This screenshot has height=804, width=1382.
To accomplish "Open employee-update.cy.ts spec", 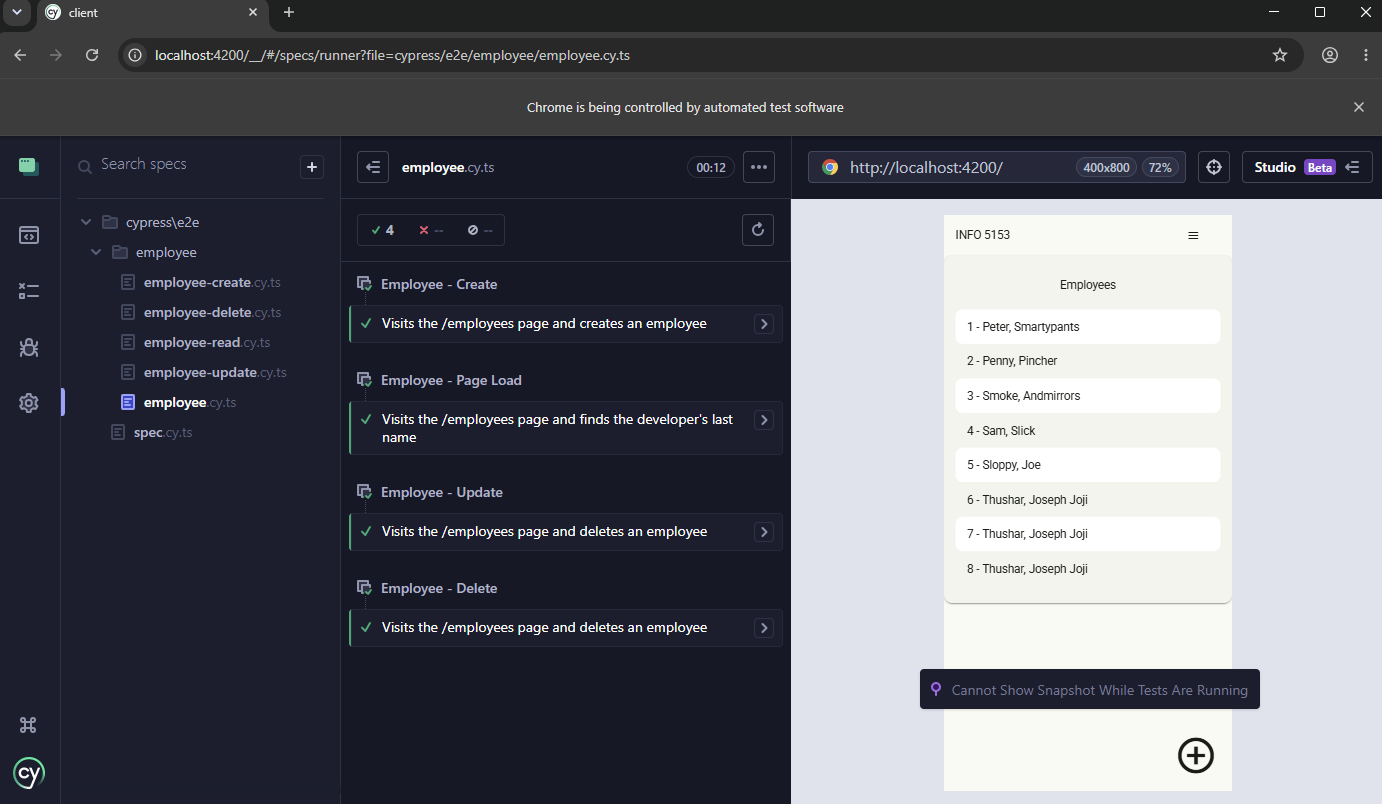I will (x=215, y=372).
